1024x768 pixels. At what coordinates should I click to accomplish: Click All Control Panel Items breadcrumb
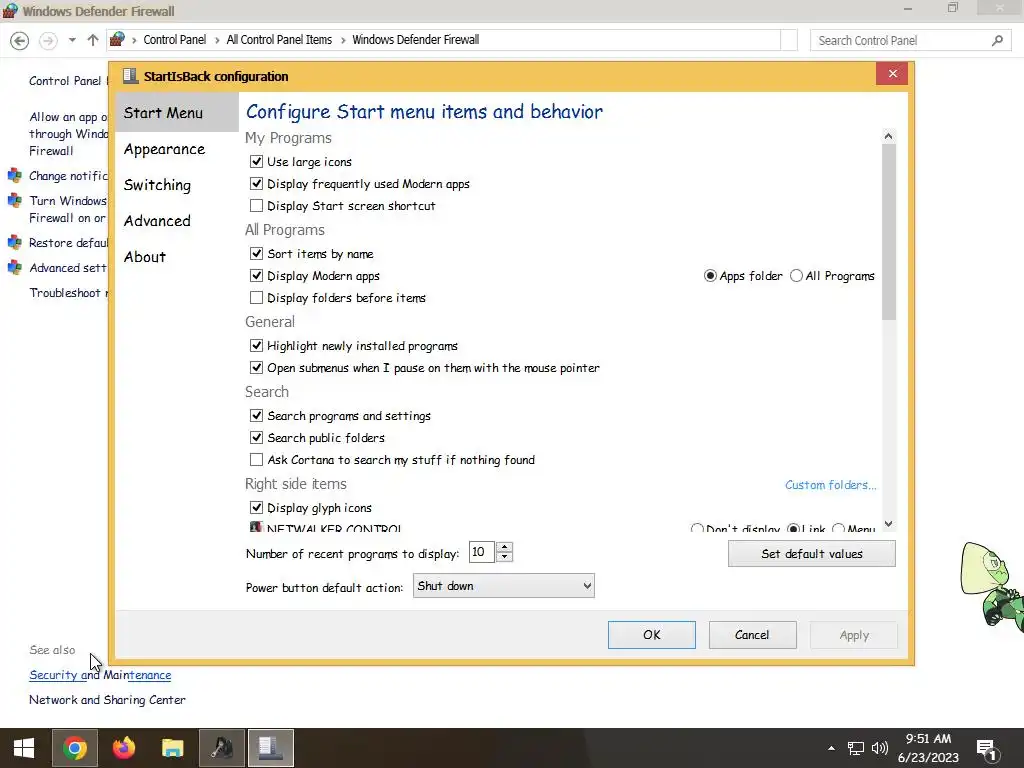click(x=279, y=40)
